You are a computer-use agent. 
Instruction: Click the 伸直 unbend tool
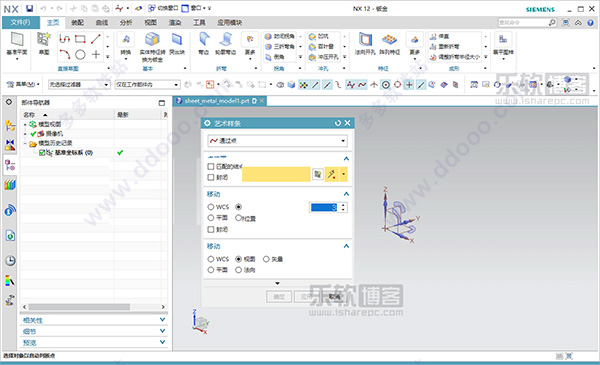(439, 36)
